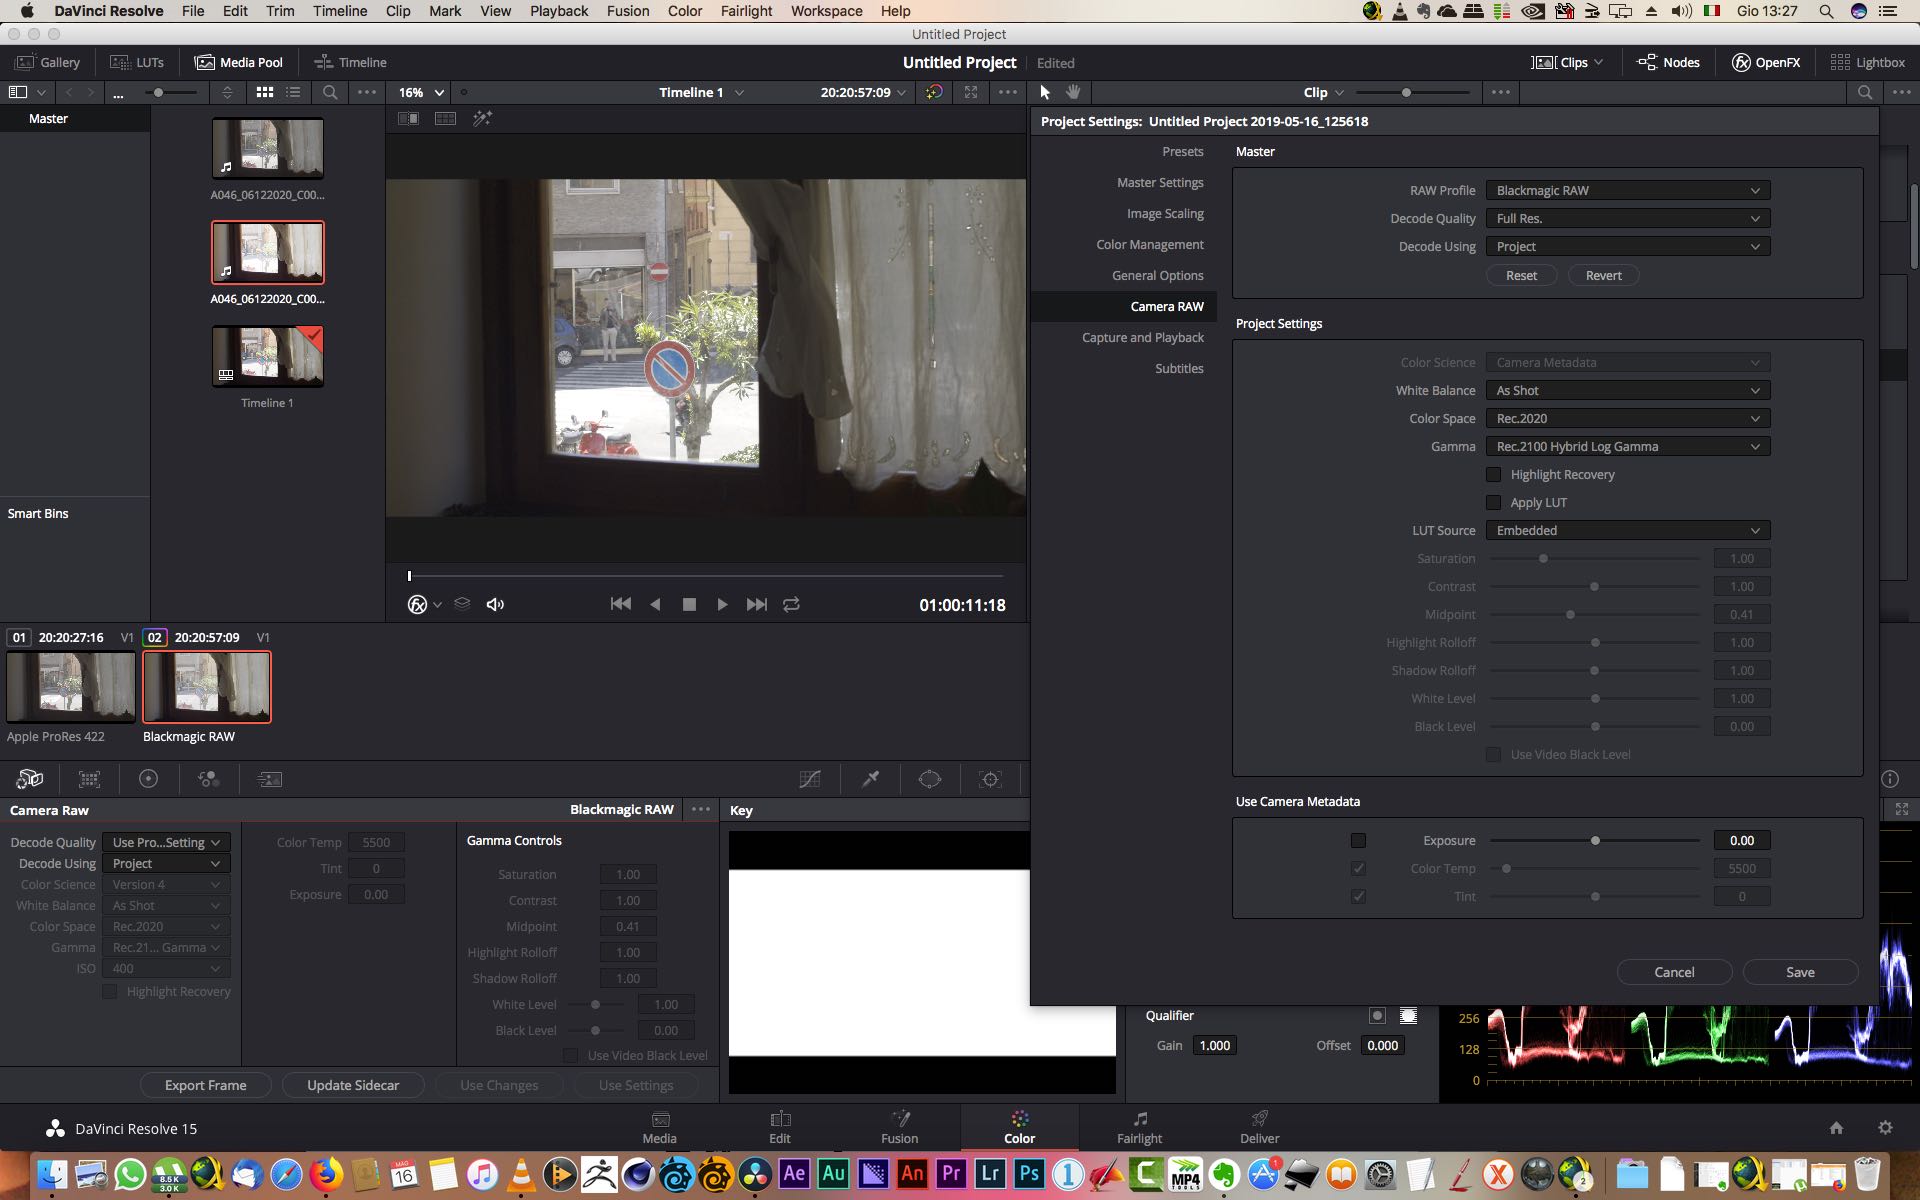Open the RAW Profile dropdown
The image size is (1920, 1200).
pyautogui.click(x=1628, y=190)
